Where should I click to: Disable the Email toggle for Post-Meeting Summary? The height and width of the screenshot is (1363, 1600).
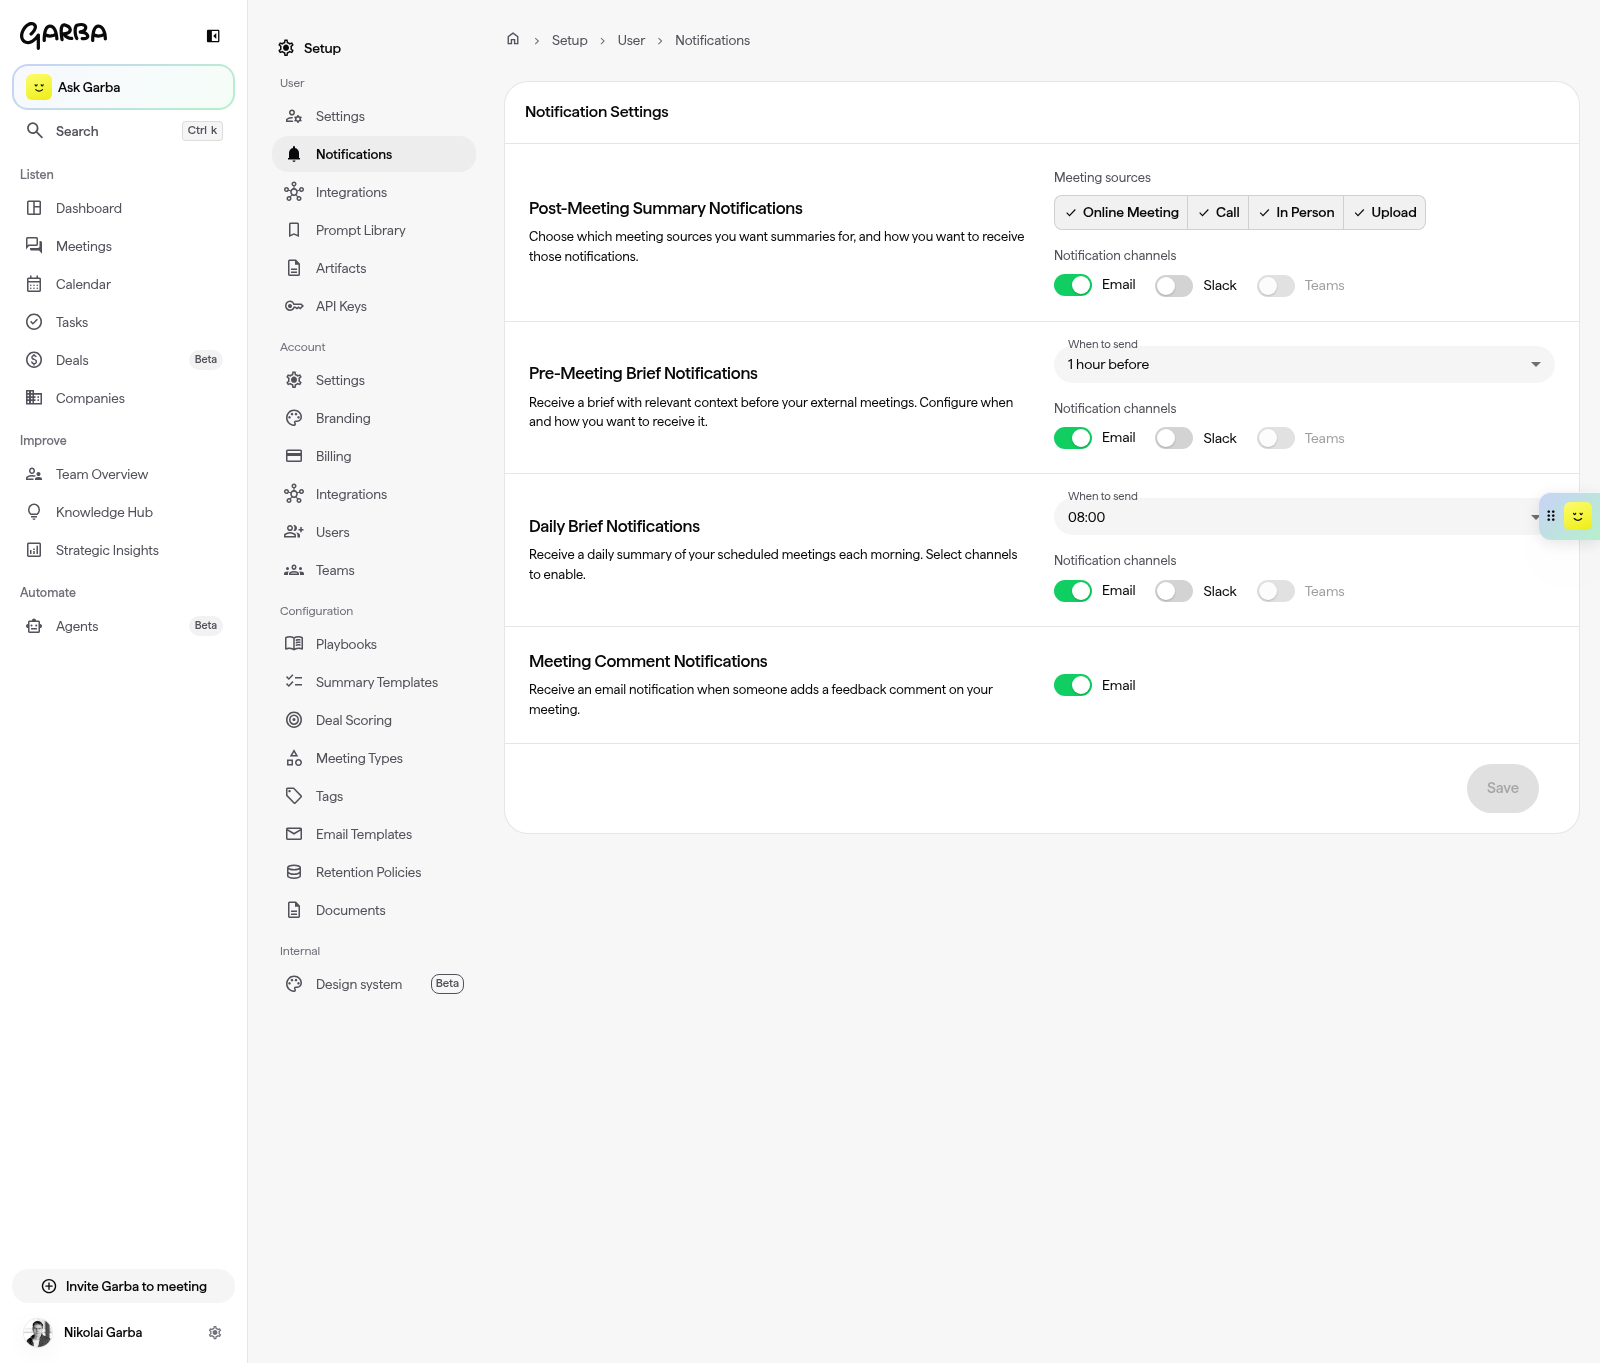point(1073,285)
